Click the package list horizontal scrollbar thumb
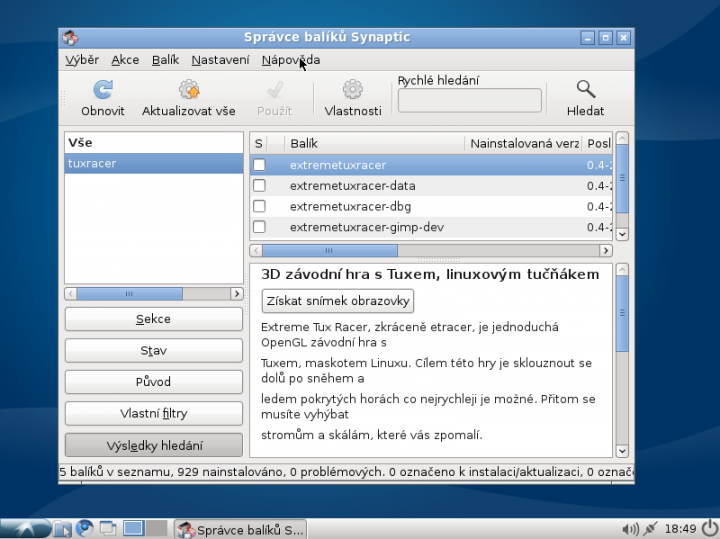This screenshot has width=720, height=539. coord(330,251)
